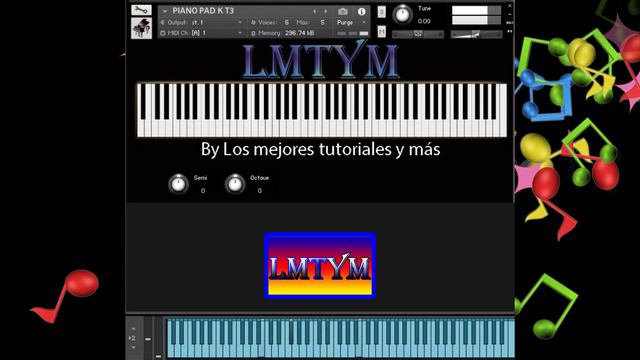Shift keyboard octave down with lower arrow
This screenshot has width=640, height=360.
click(133, 347)
